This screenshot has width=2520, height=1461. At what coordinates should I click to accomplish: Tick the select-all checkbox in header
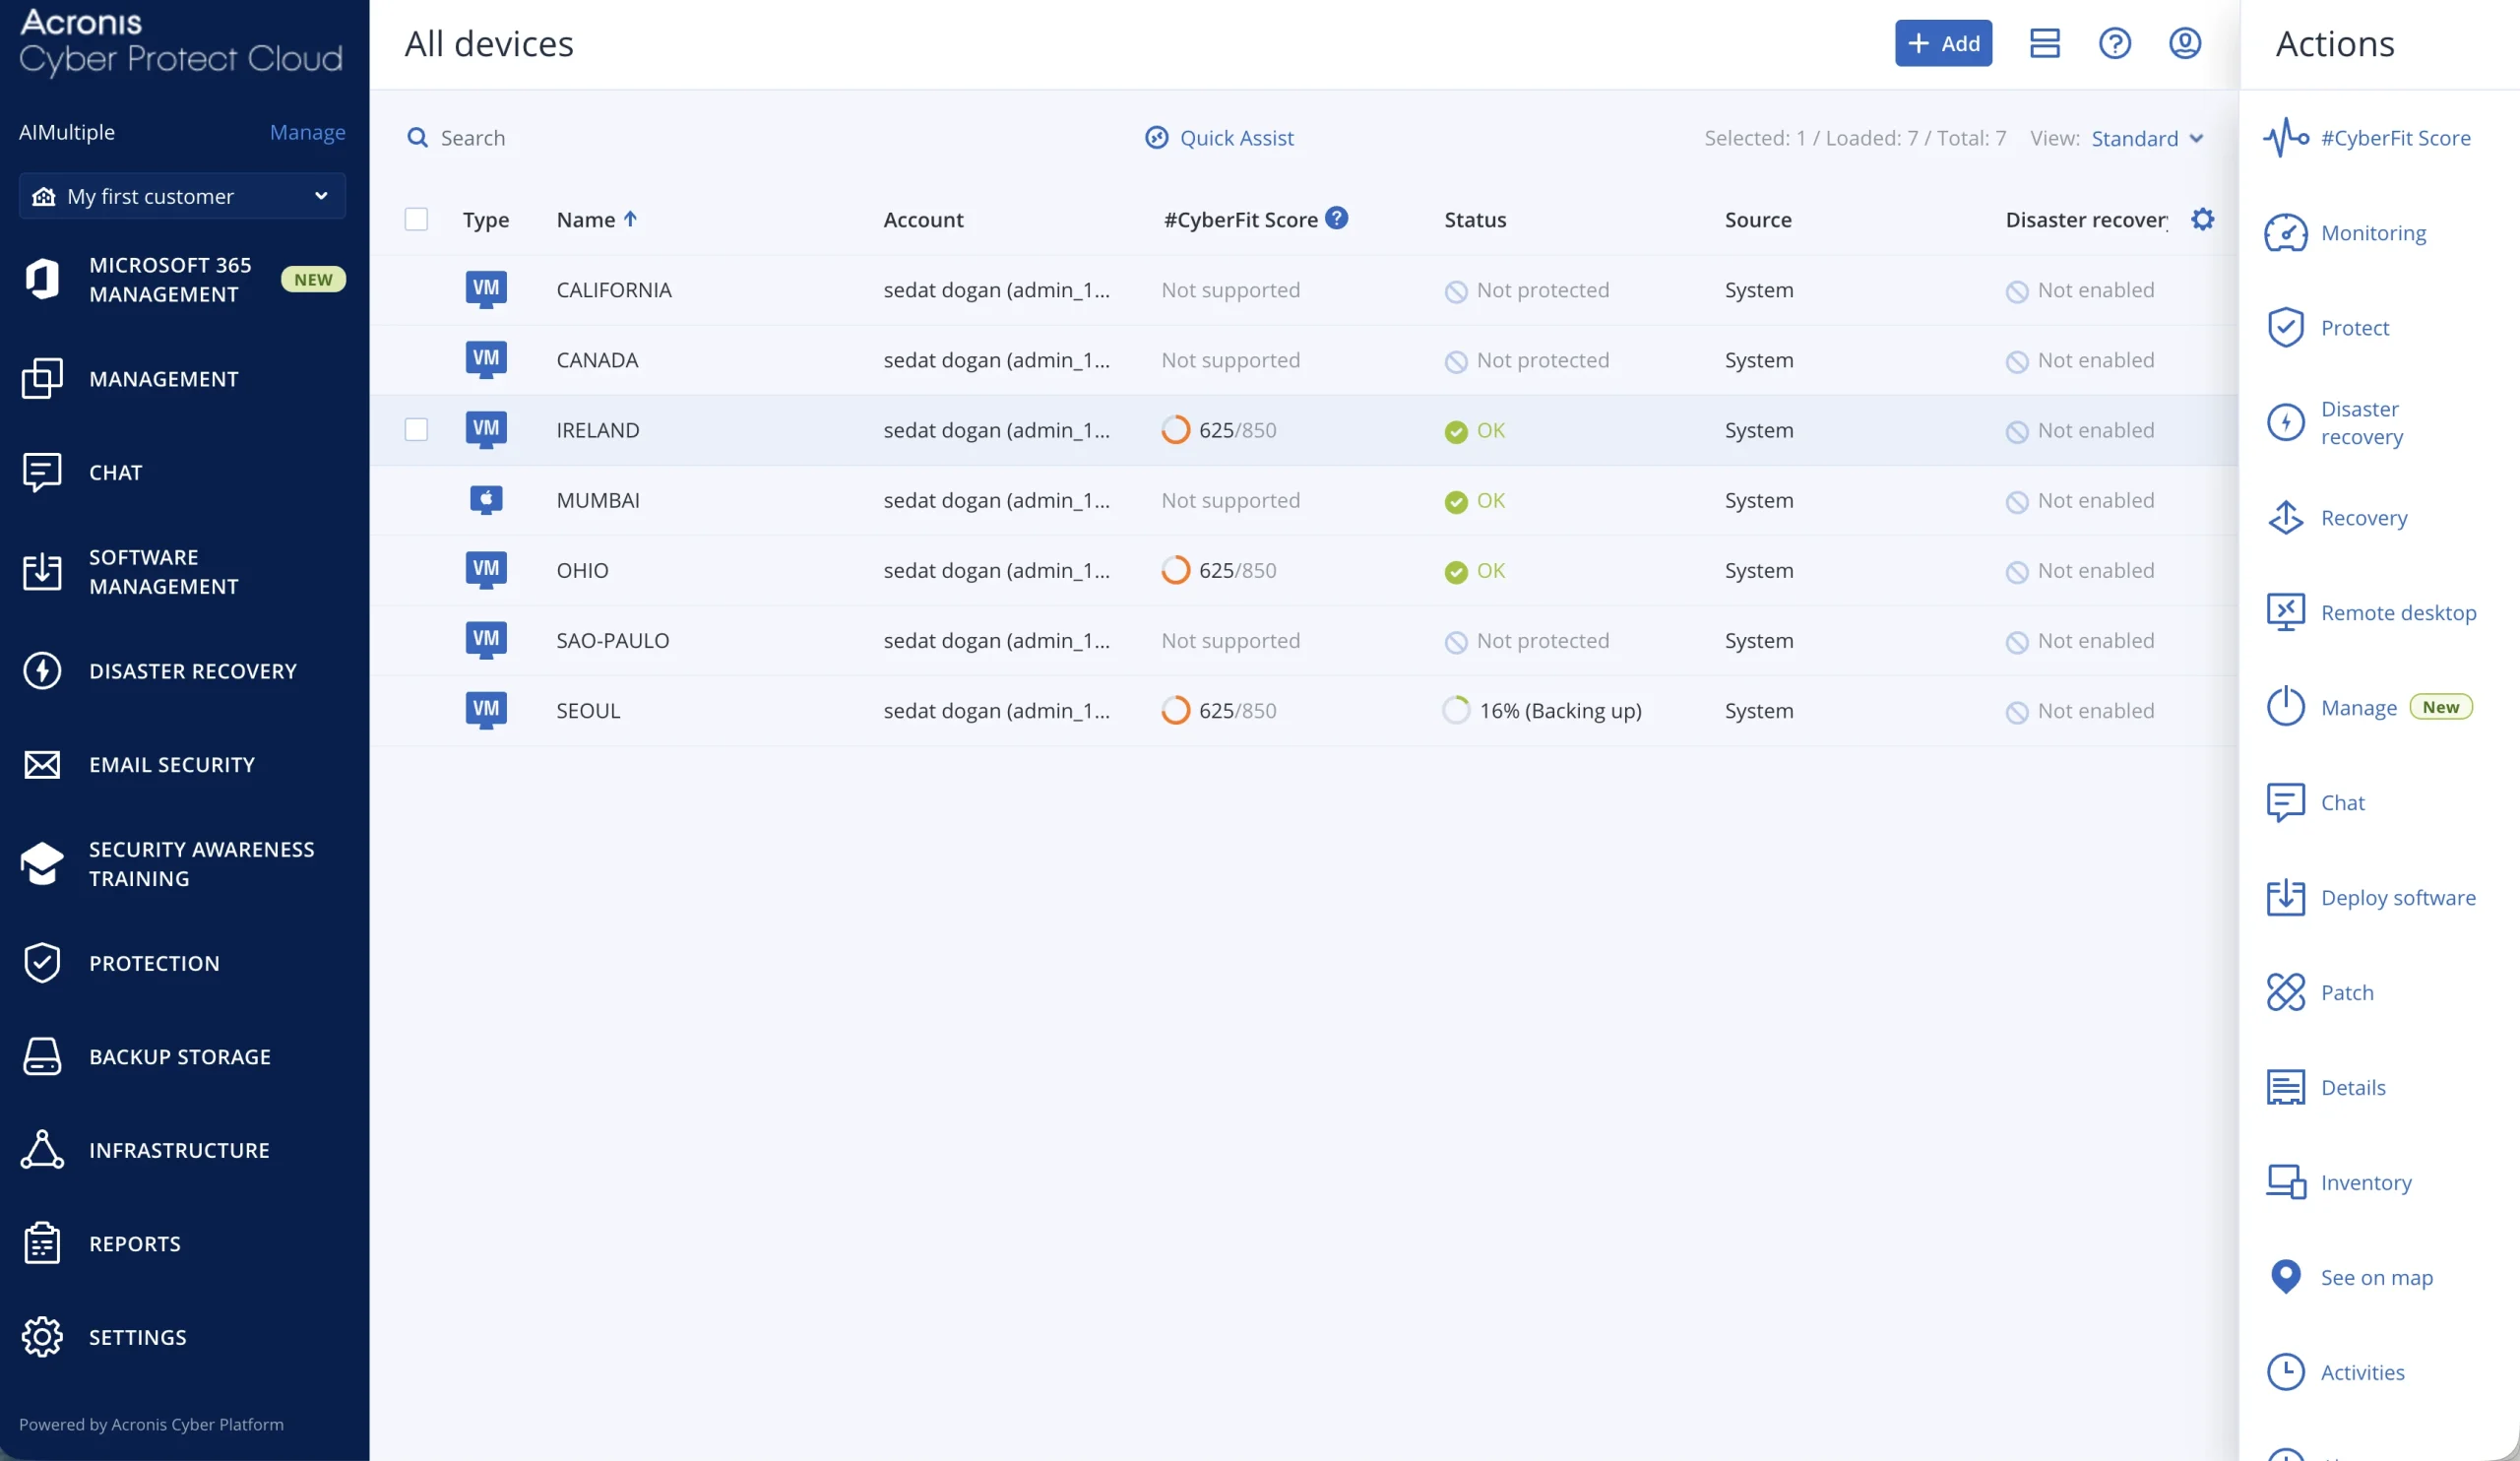point(416,219)
